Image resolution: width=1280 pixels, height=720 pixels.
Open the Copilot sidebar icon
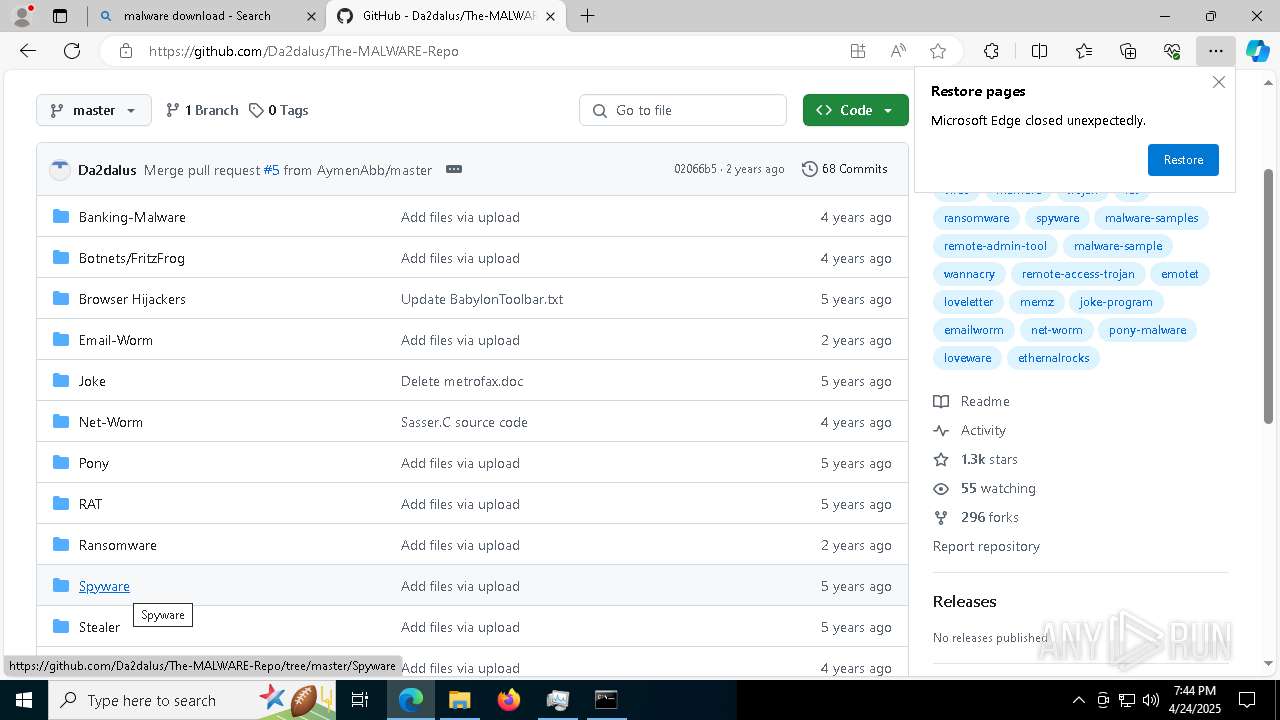tap(1257, 51)
